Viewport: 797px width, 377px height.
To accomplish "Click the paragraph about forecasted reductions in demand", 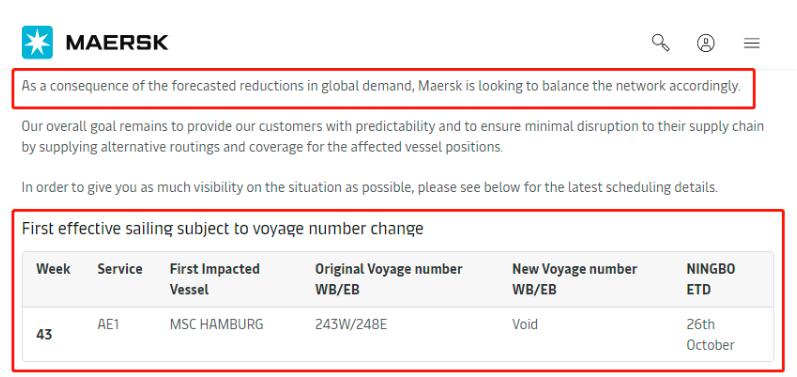I will click(381, 86).
